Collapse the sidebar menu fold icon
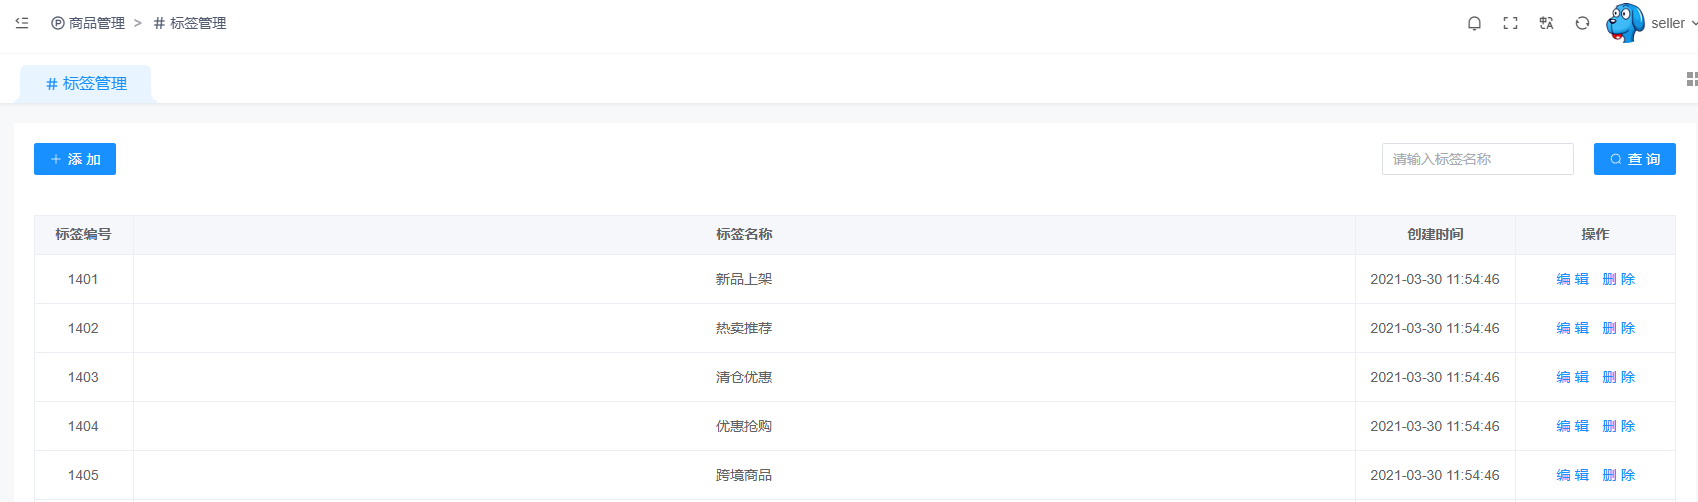The height and width of the screenshot is (502, 1698). pyautogui.click(x=22, y=23)
